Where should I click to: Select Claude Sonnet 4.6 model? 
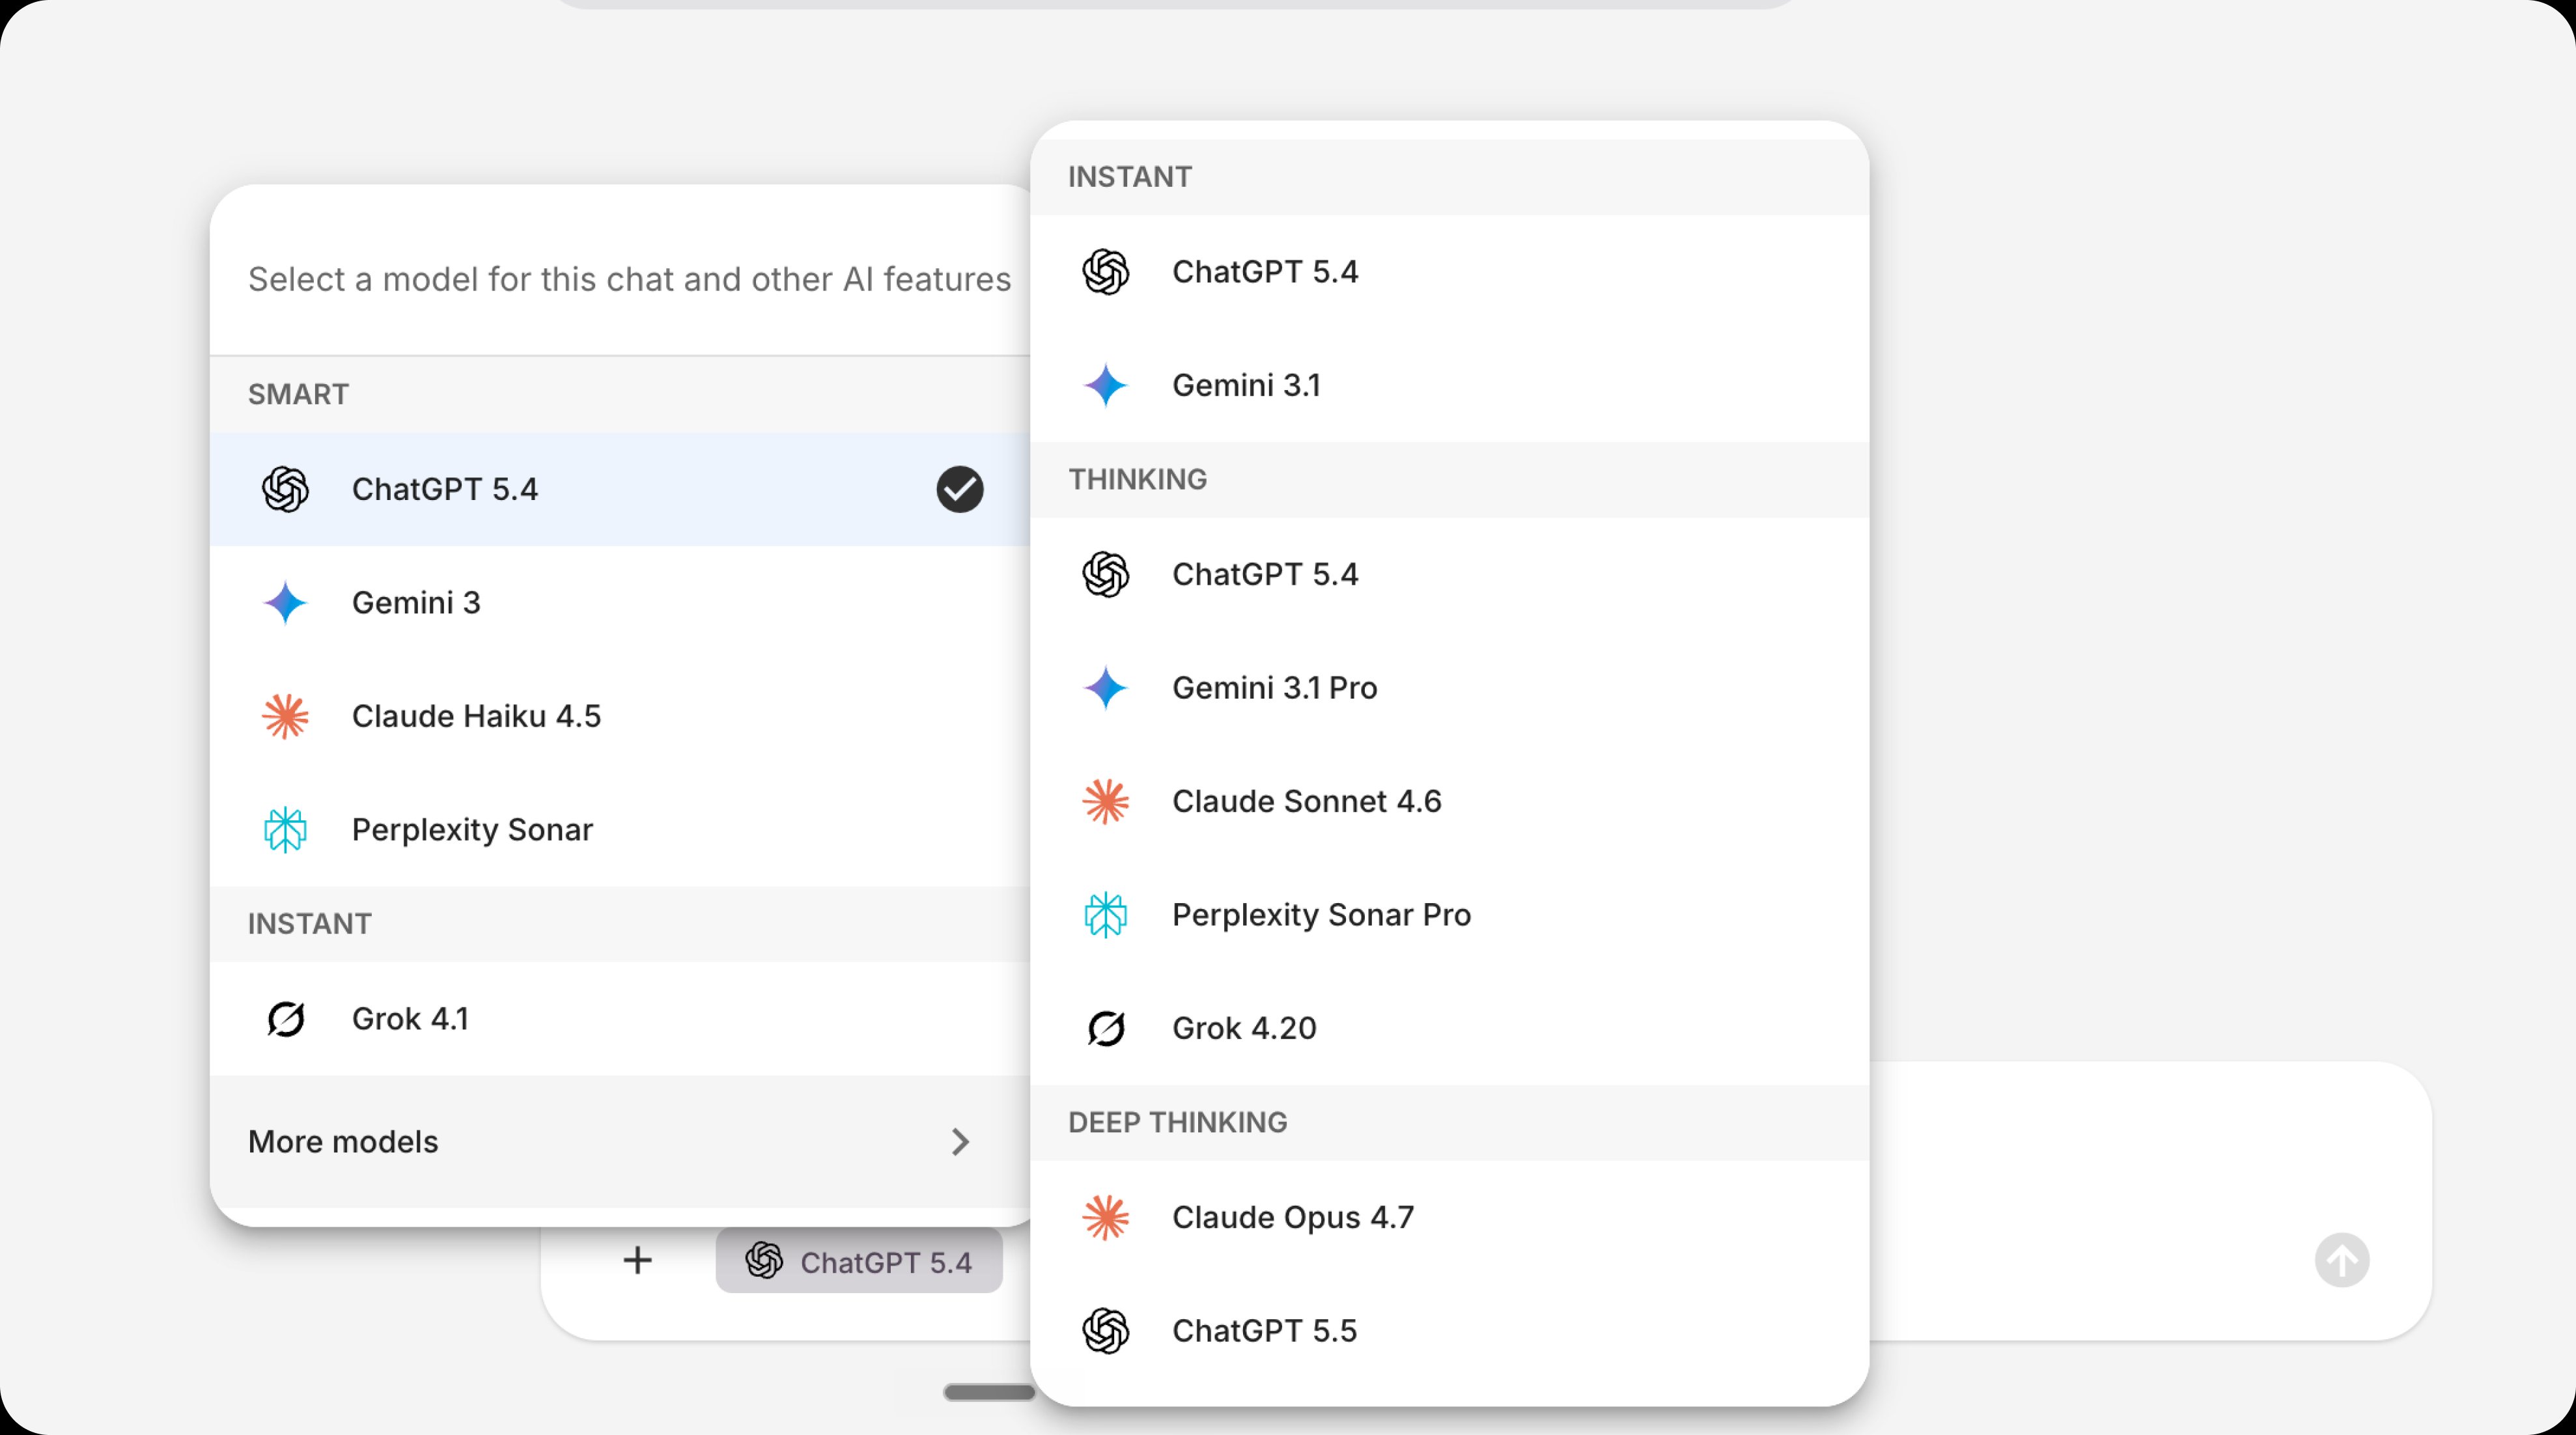(x=1449, y=801)
